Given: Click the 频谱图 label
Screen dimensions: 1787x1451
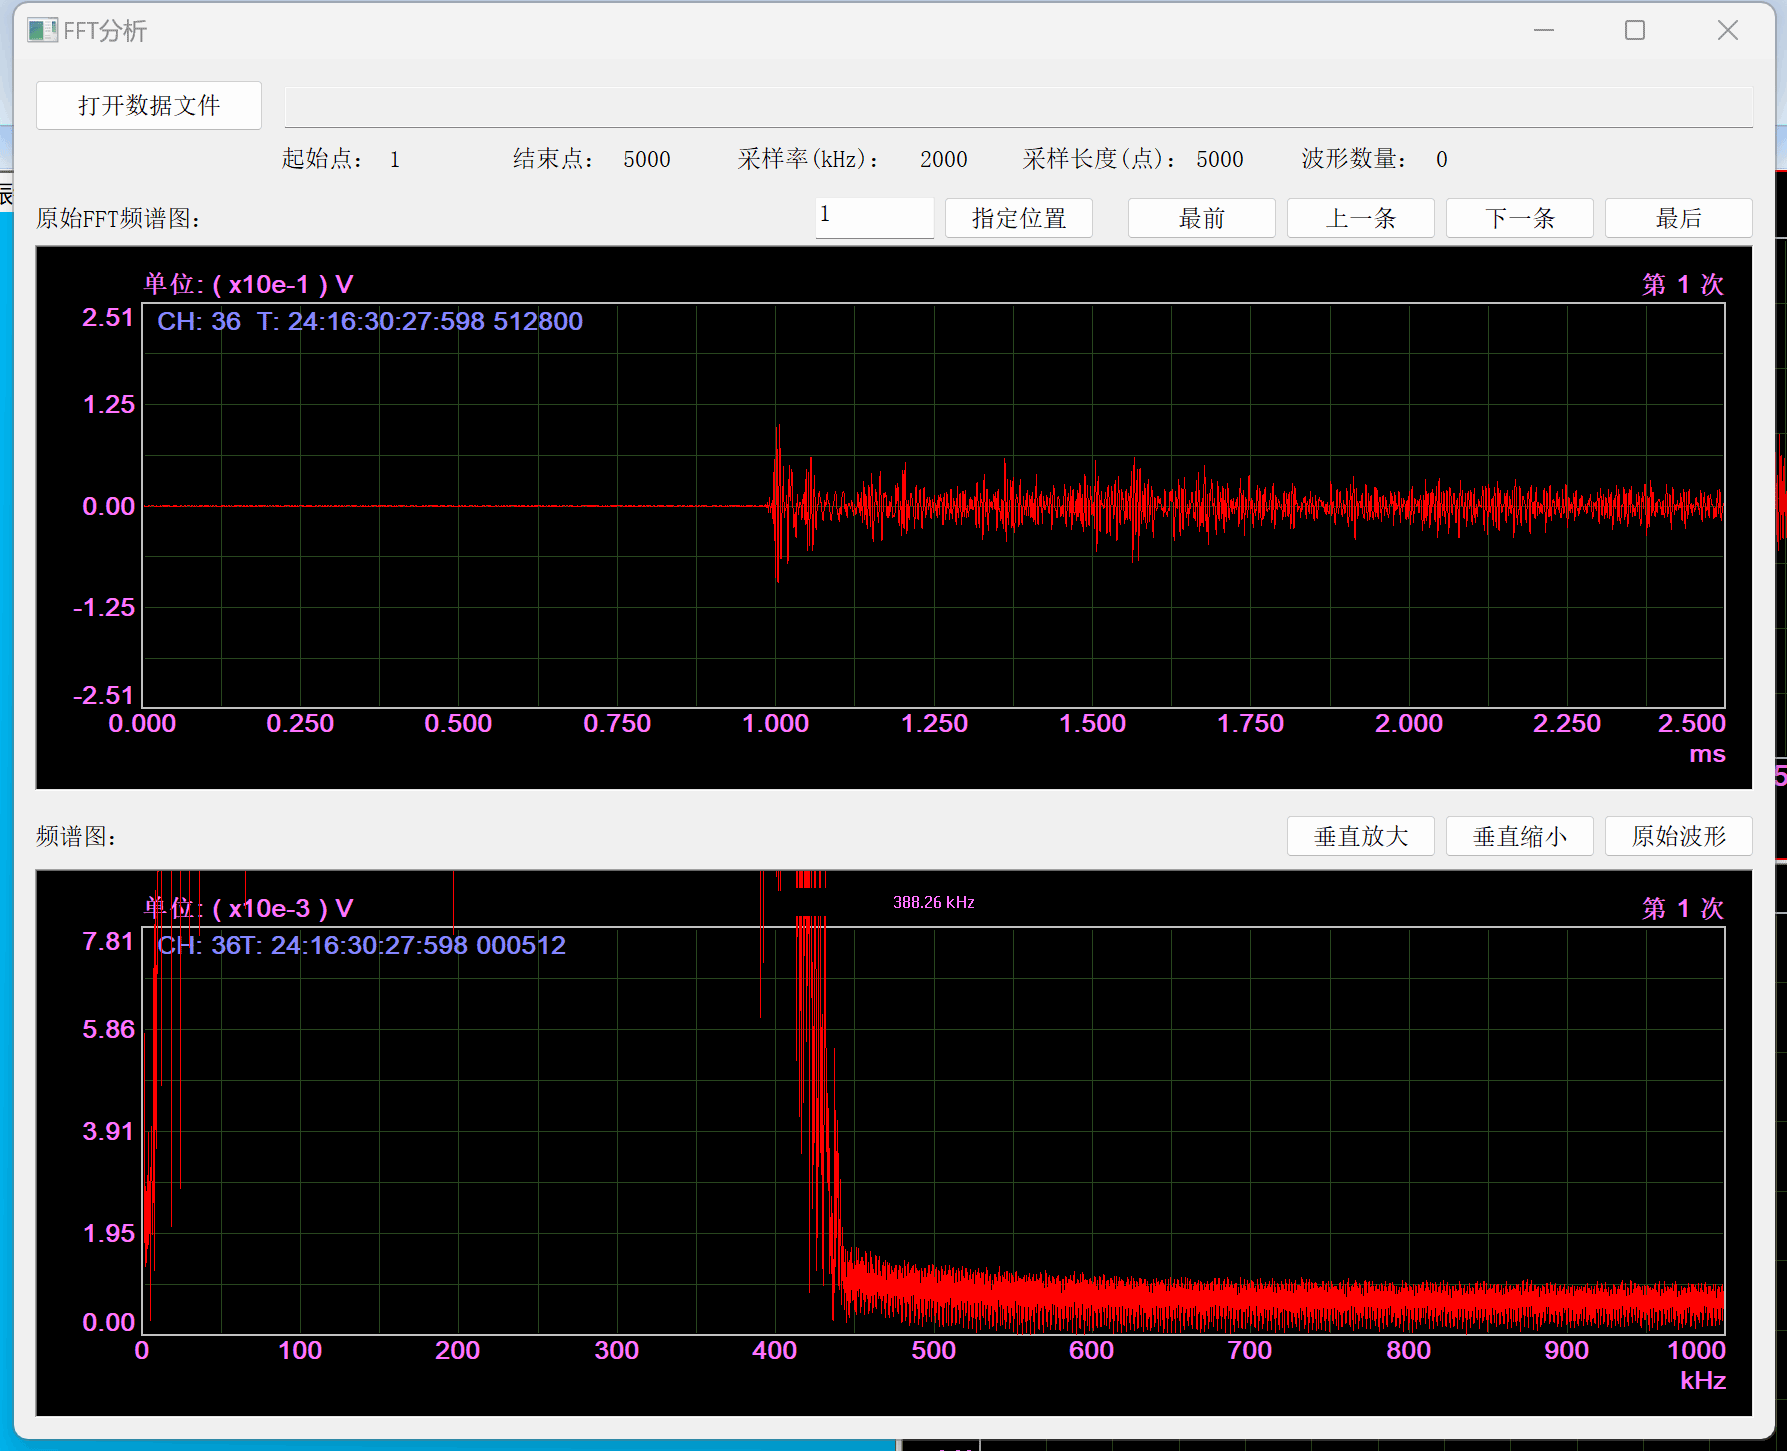Looking at the screenshot, I should pyautogui.click(x=76, y=836).
